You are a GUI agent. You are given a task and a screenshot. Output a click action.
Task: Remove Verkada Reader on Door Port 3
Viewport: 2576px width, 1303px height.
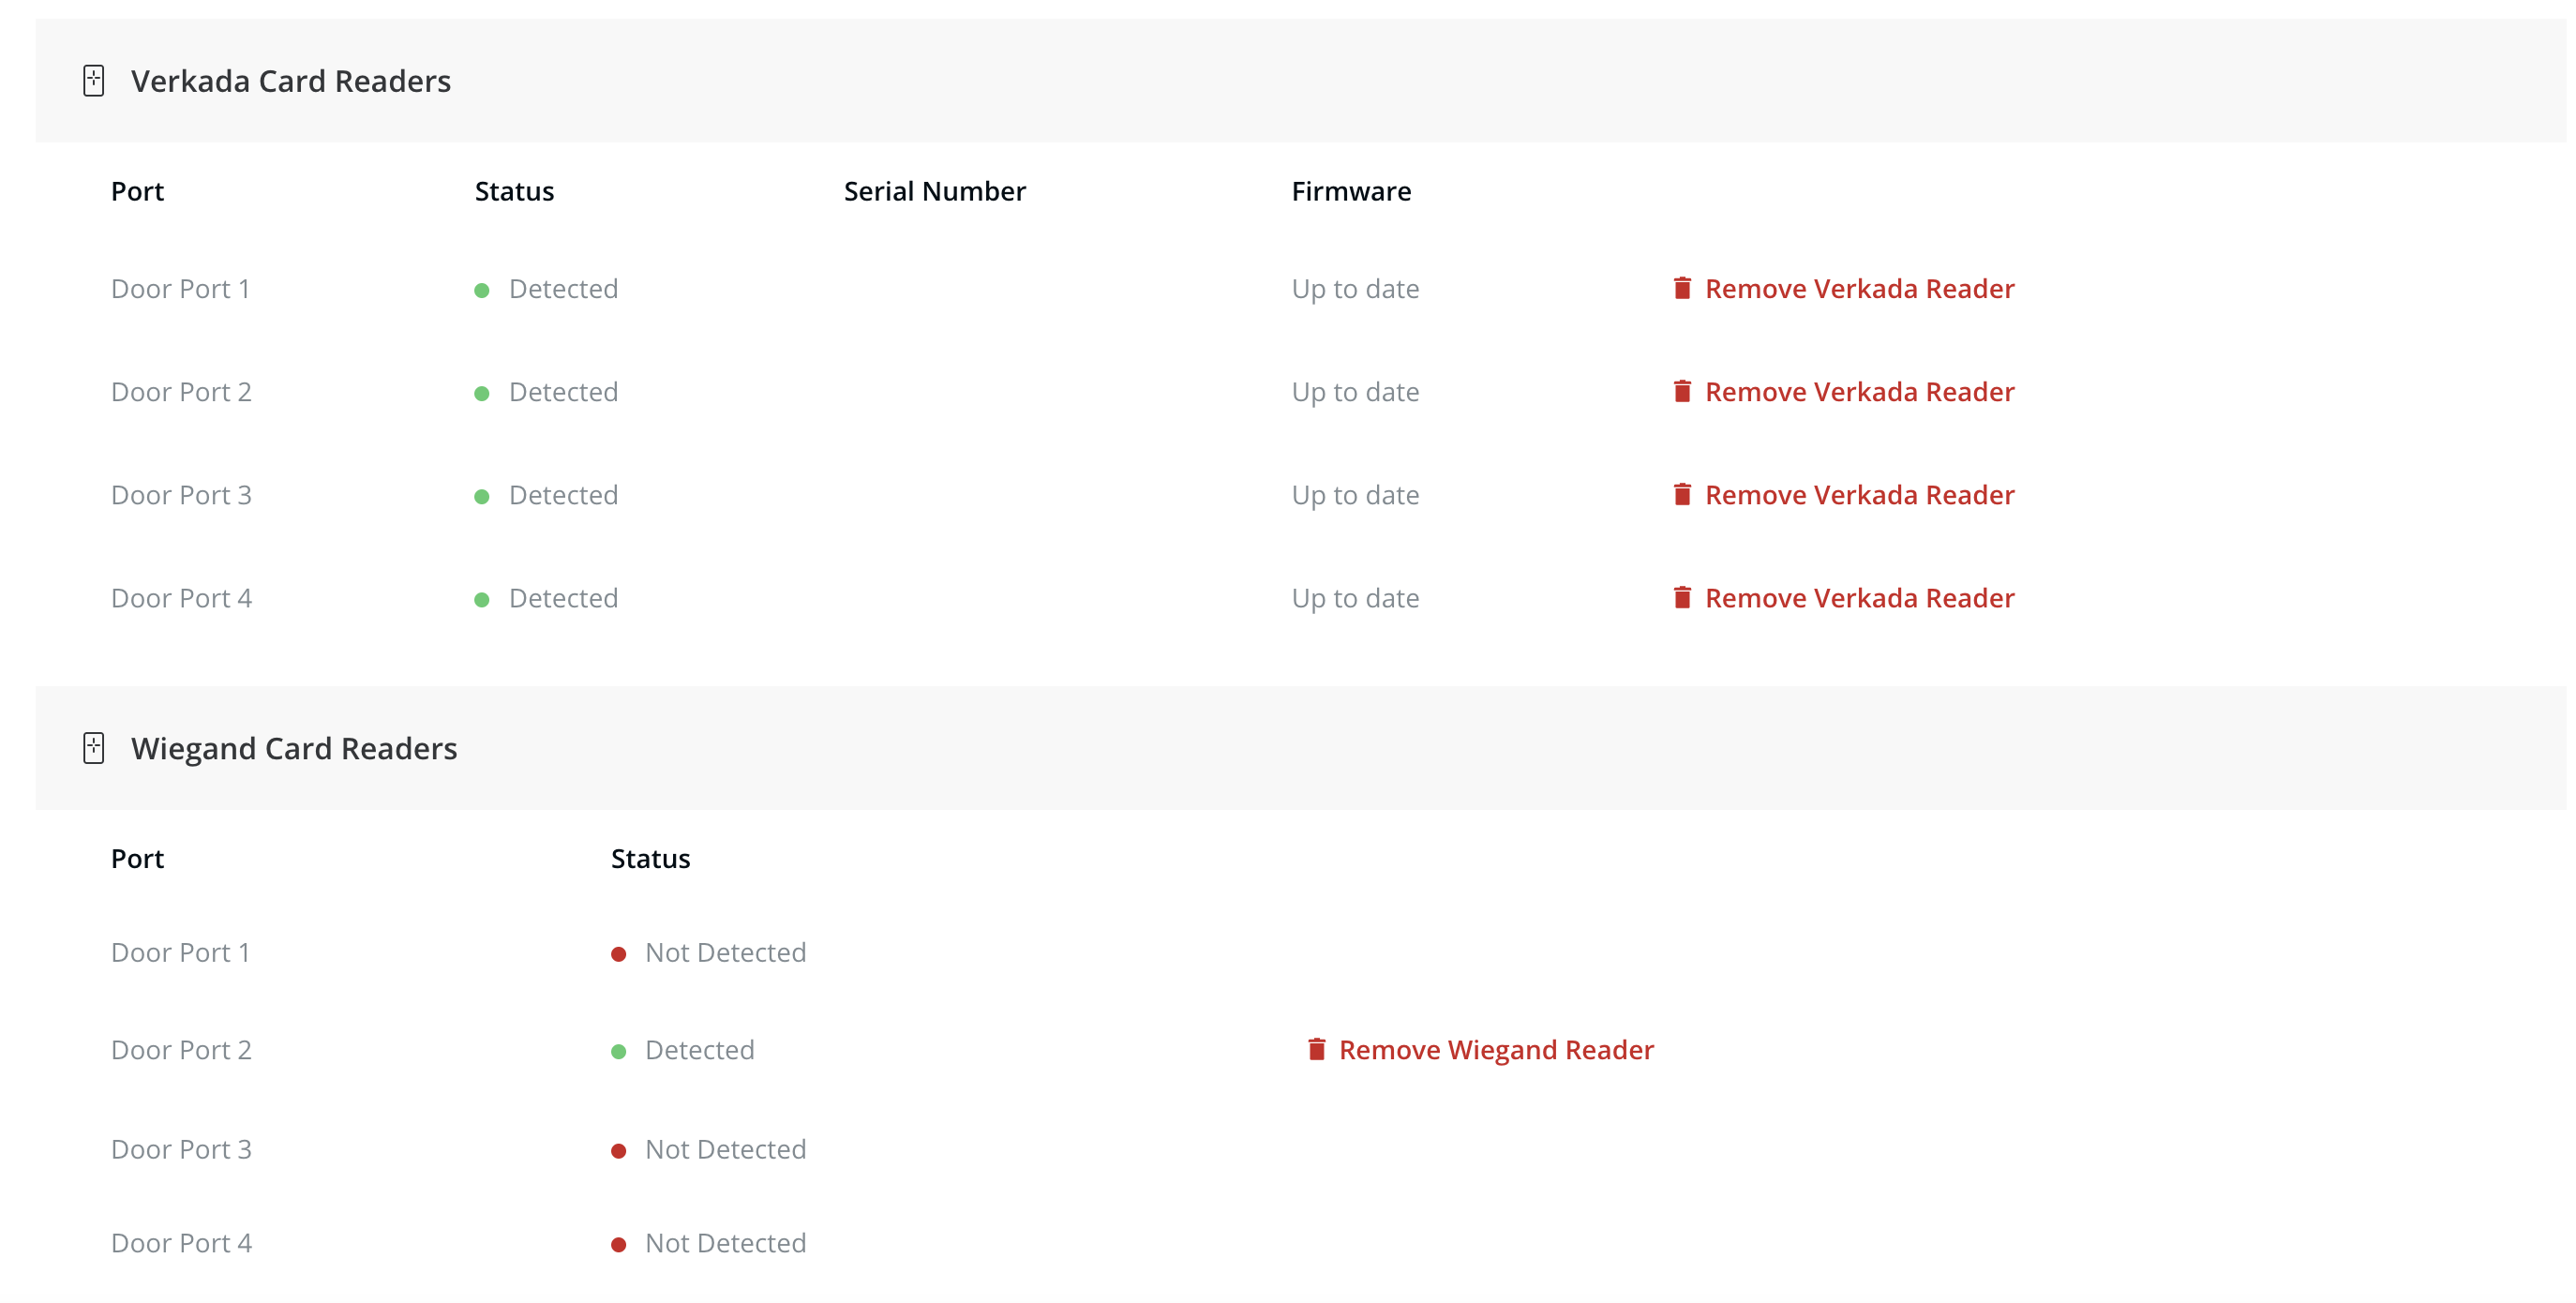coord(1858,495)
